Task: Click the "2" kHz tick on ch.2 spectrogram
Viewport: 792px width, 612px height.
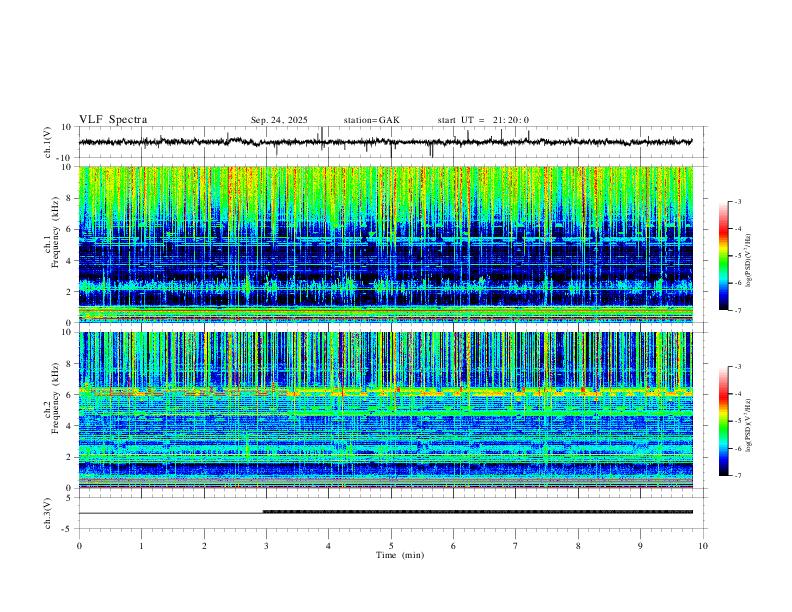Action: pos(70,457)
